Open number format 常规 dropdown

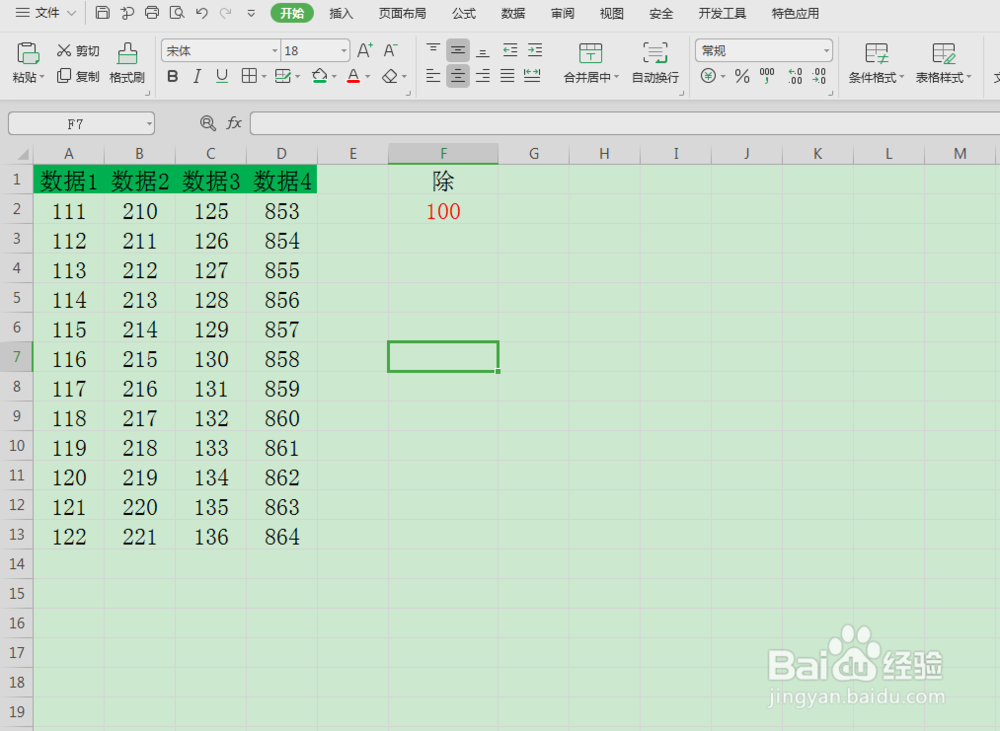tap(827, 50)
